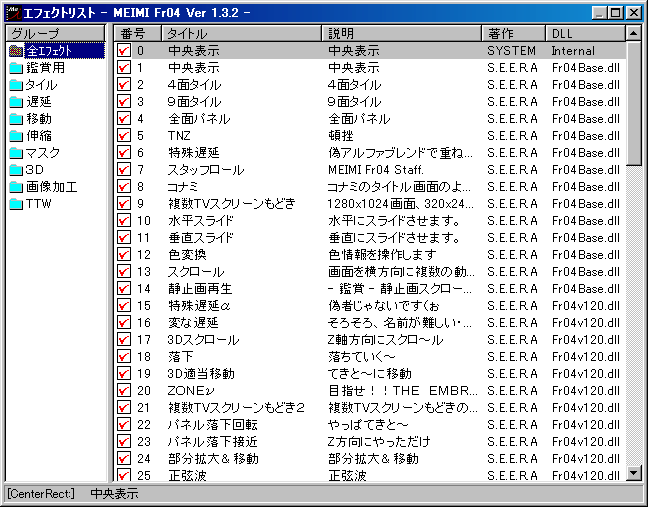Disable effect 18 落下 checkbox
Image resolution: width=648 pixels, height=507 pixels.
coord(124,357)
